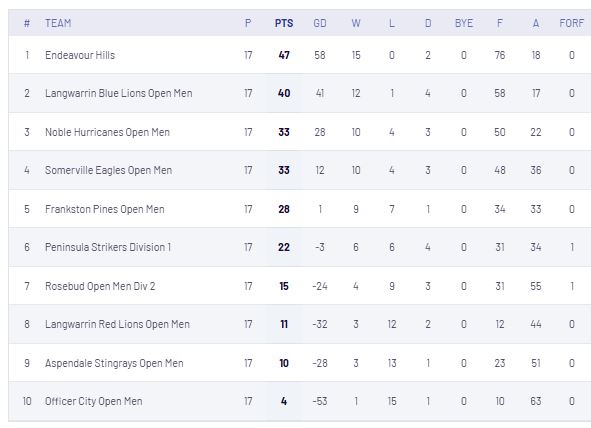Select Noble Hurricanes Open Men row
This screenshot has height=428, width=591.
300,132
